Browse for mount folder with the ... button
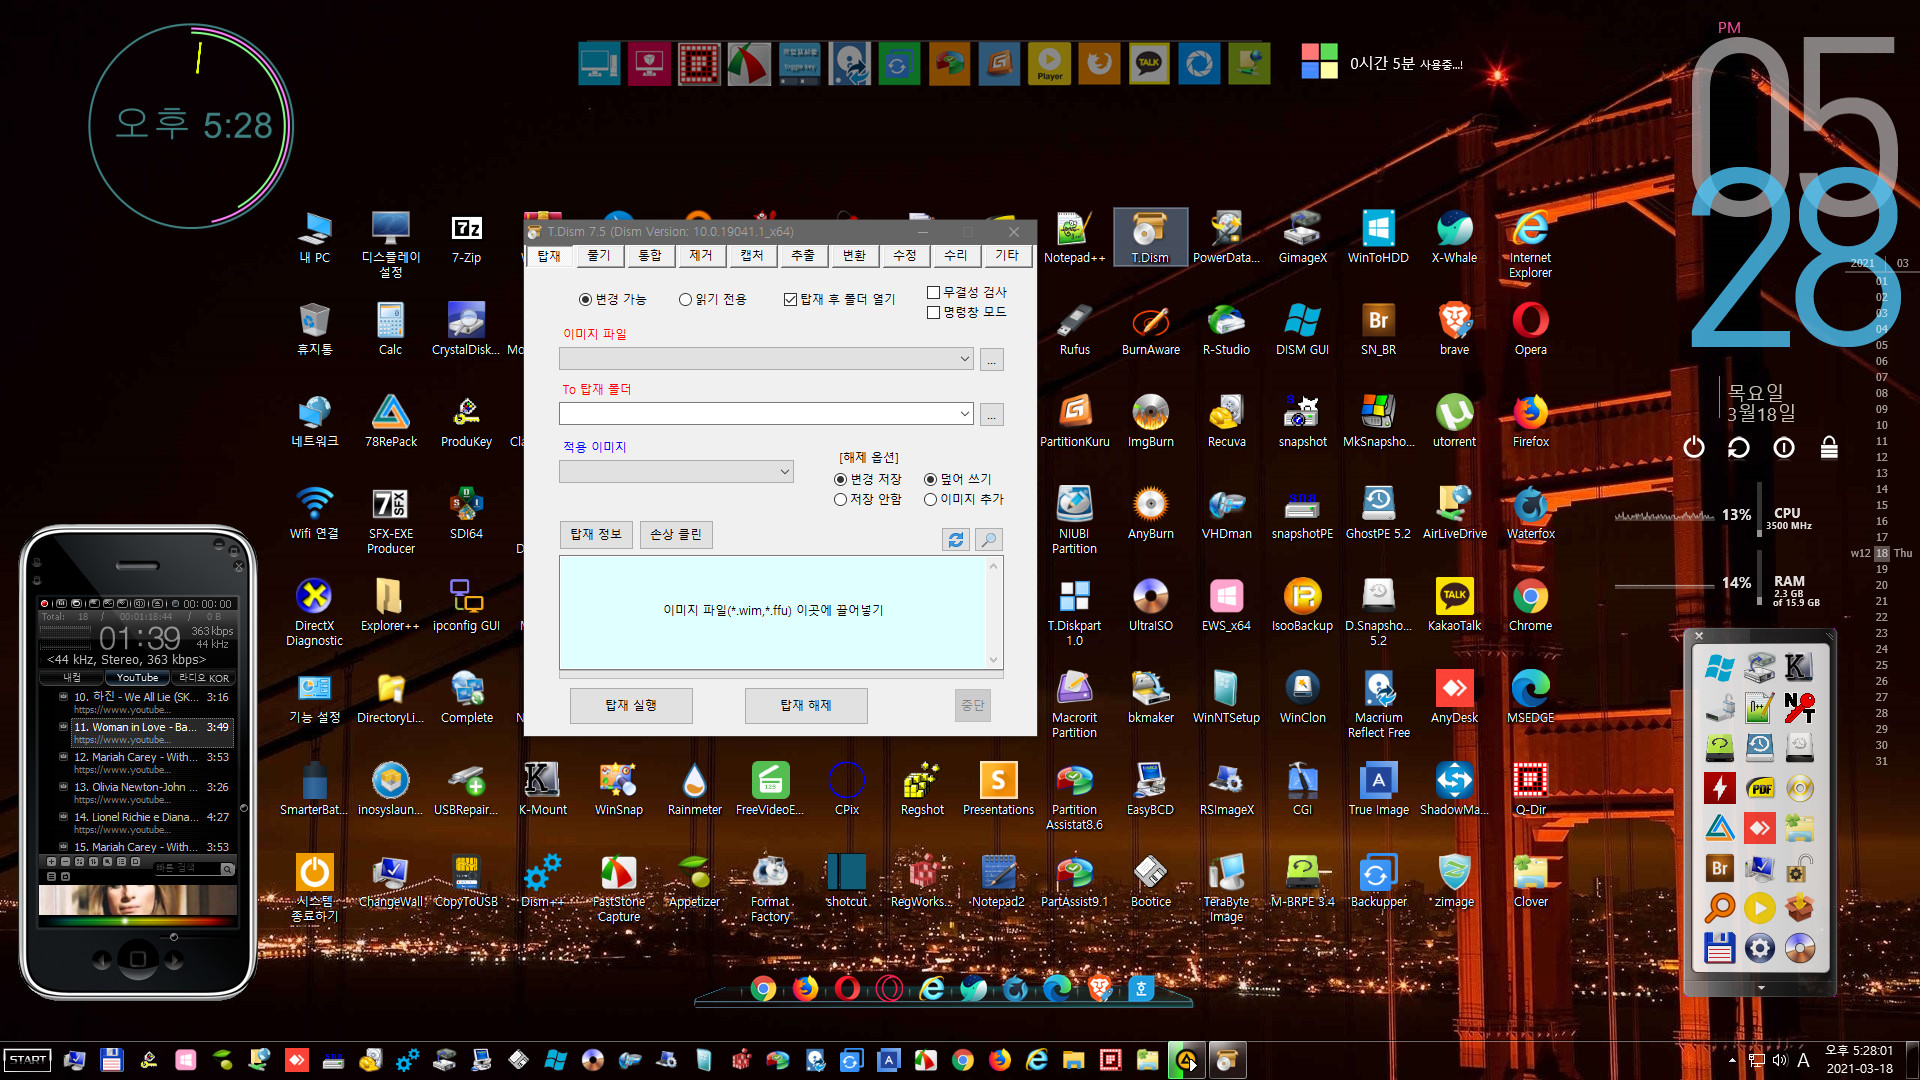Image resolution: width=1920 pixels, height=1080 pixels. pos(992,415)
